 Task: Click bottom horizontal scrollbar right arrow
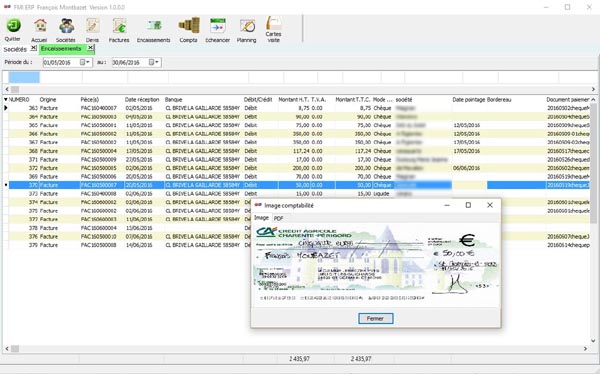pos(585,349)
